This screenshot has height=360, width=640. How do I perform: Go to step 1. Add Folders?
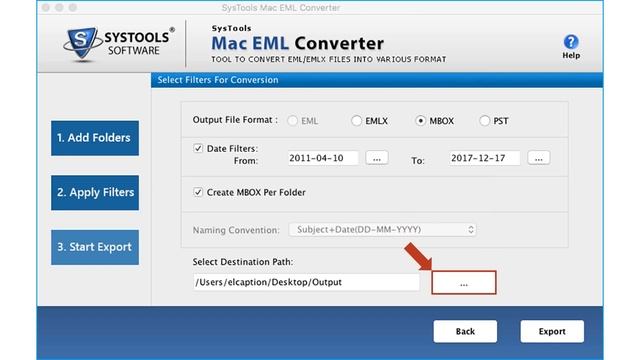click(95, 138)
